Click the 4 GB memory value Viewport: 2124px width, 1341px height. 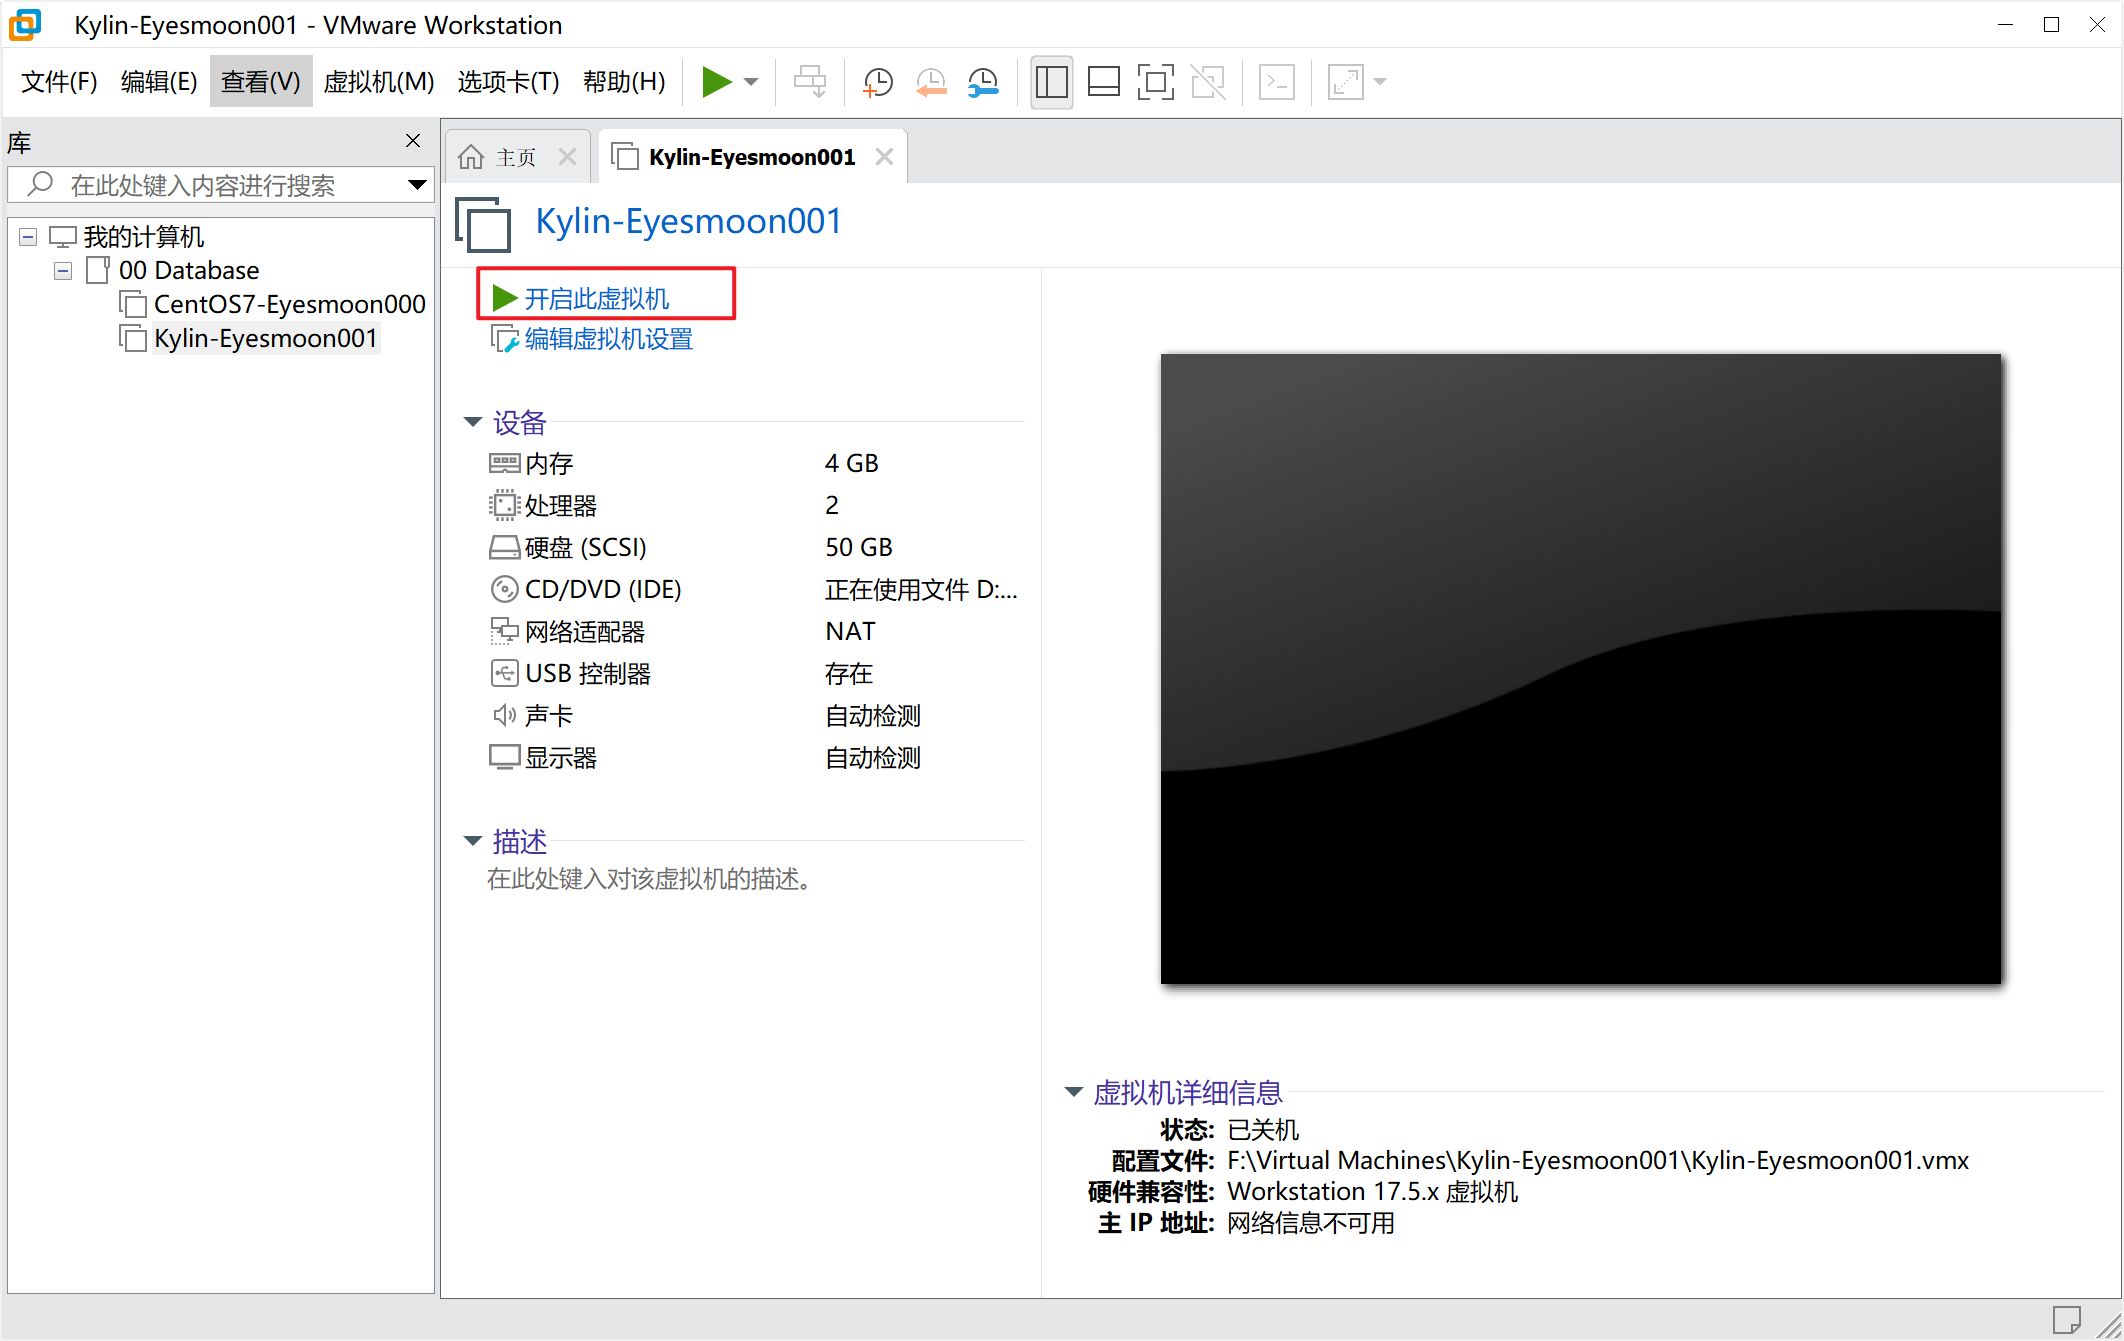pyautogui.click(x=852, y=464)
